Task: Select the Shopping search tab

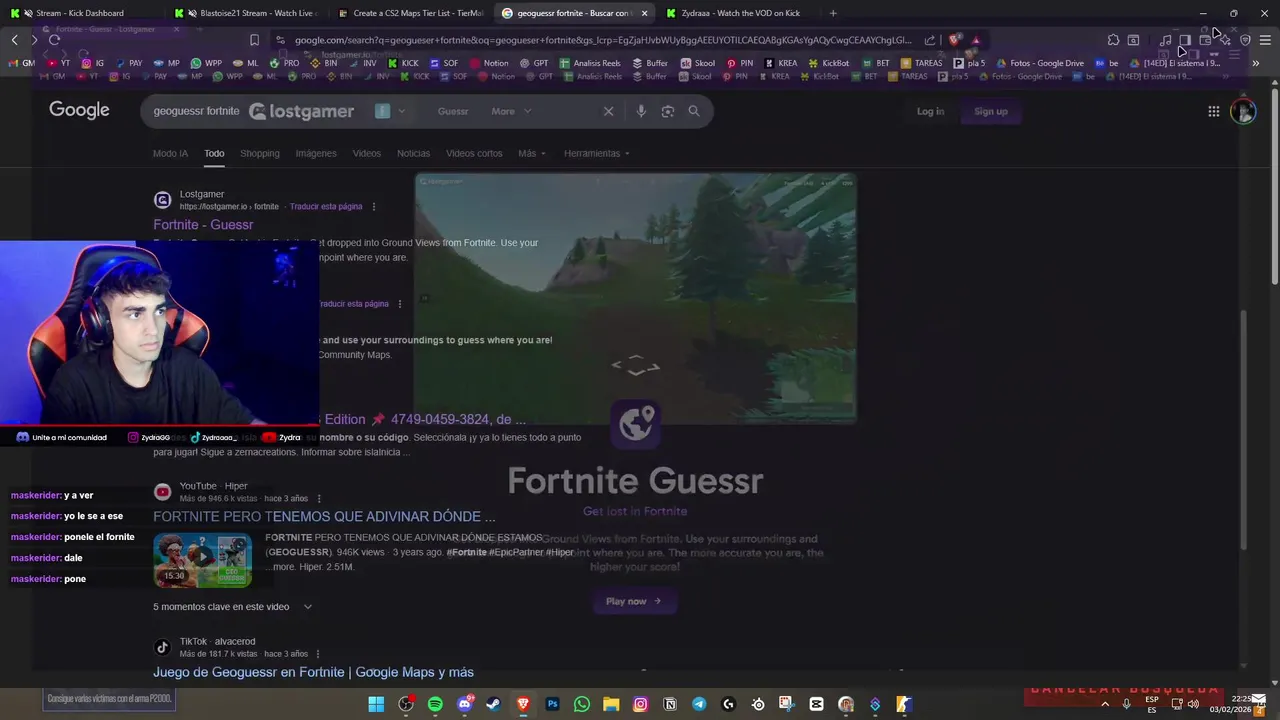Action: click(x=259, y=153)
